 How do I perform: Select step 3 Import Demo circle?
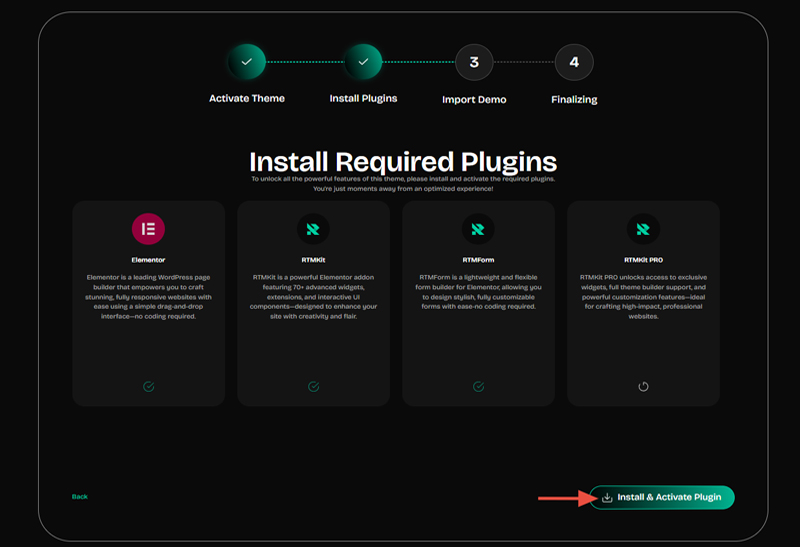474,62
